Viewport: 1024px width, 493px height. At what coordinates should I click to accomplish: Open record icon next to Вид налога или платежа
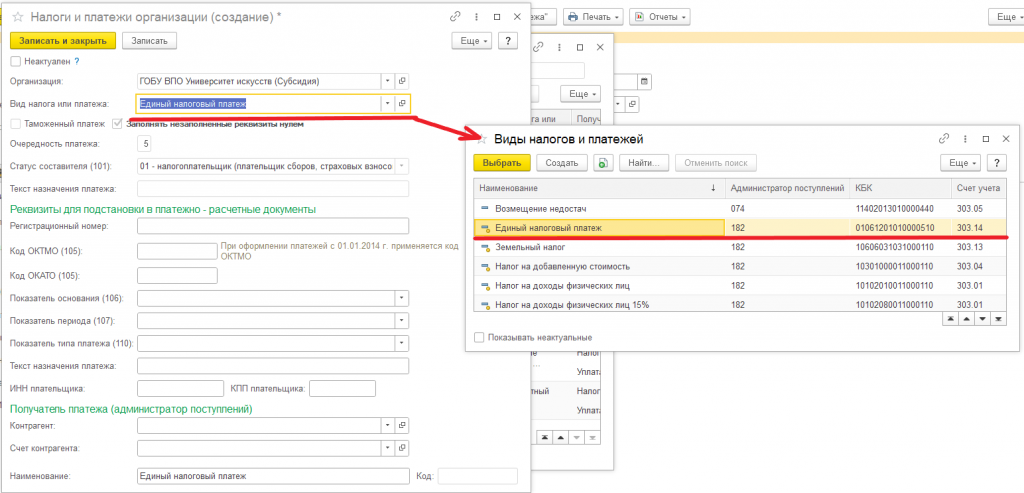click(402, 103)
